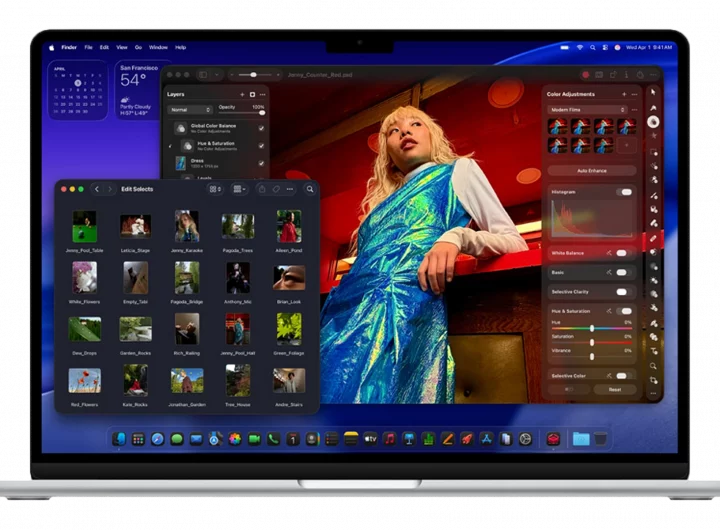The image size is (720, 530).
Task: Uncheck the Global Color Balance layer checkbox
Action: [261, 128]
